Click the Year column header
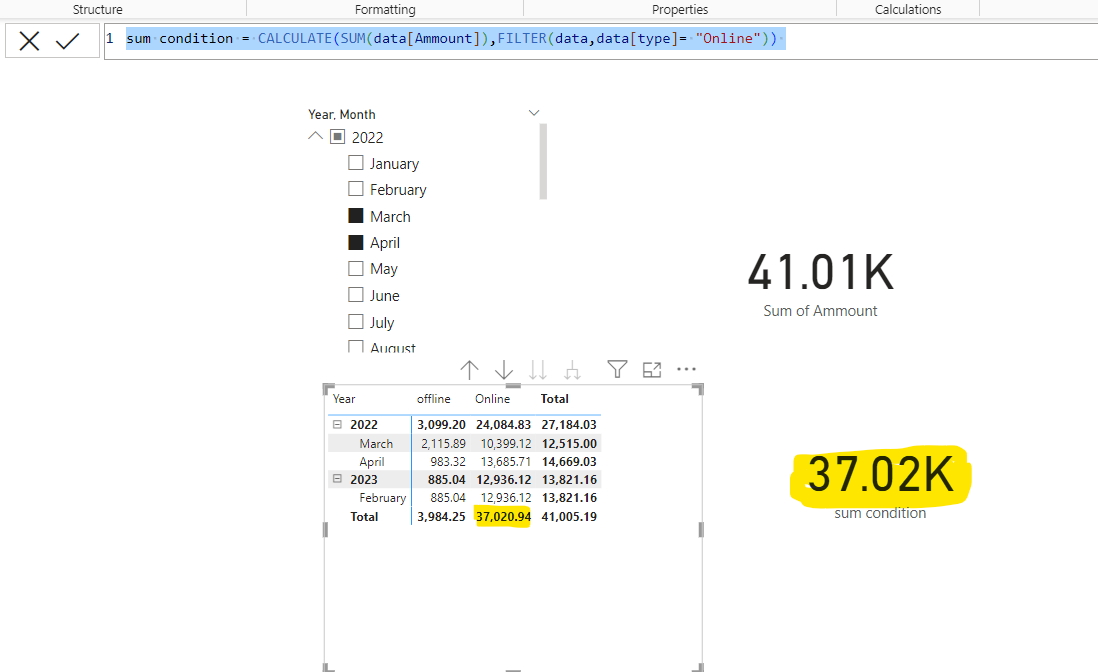 [344, 398]
